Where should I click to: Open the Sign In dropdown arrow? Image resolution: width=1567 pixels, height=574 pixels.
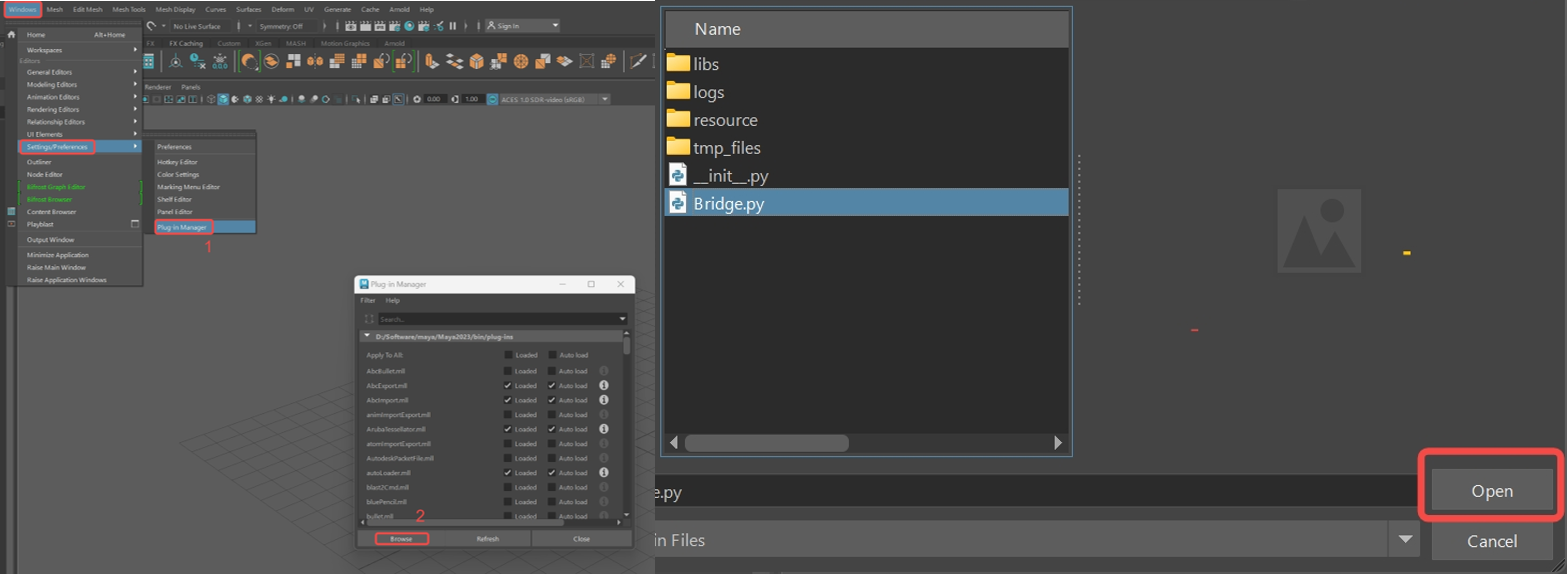pos(555,26)
